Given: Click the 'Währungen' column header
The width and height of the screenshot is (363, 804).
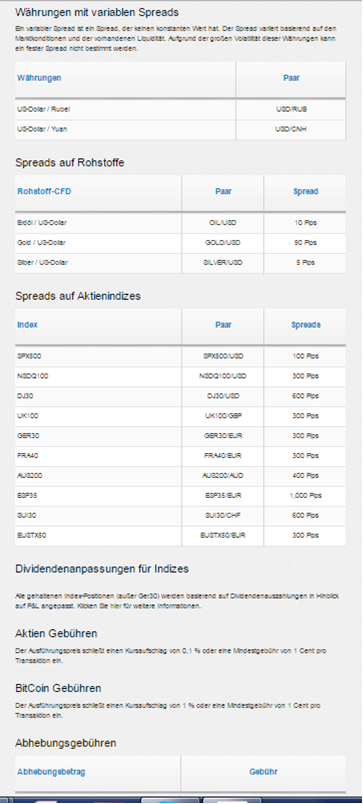Looking at the screenshot, I should (39, 78).
